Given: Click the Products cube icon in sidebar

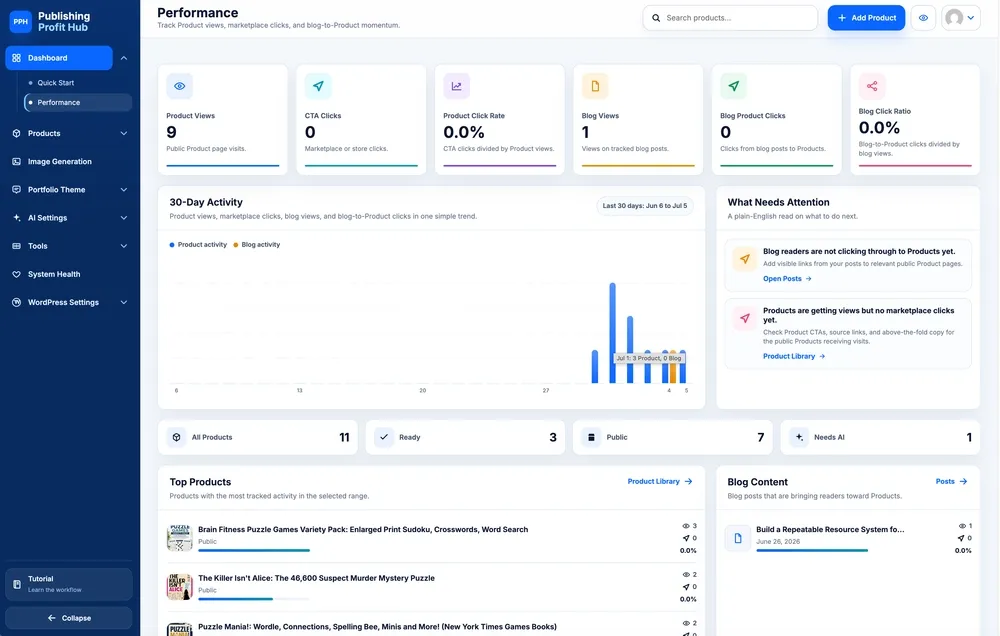Looking at the screenshot, I should pos(17,133).
